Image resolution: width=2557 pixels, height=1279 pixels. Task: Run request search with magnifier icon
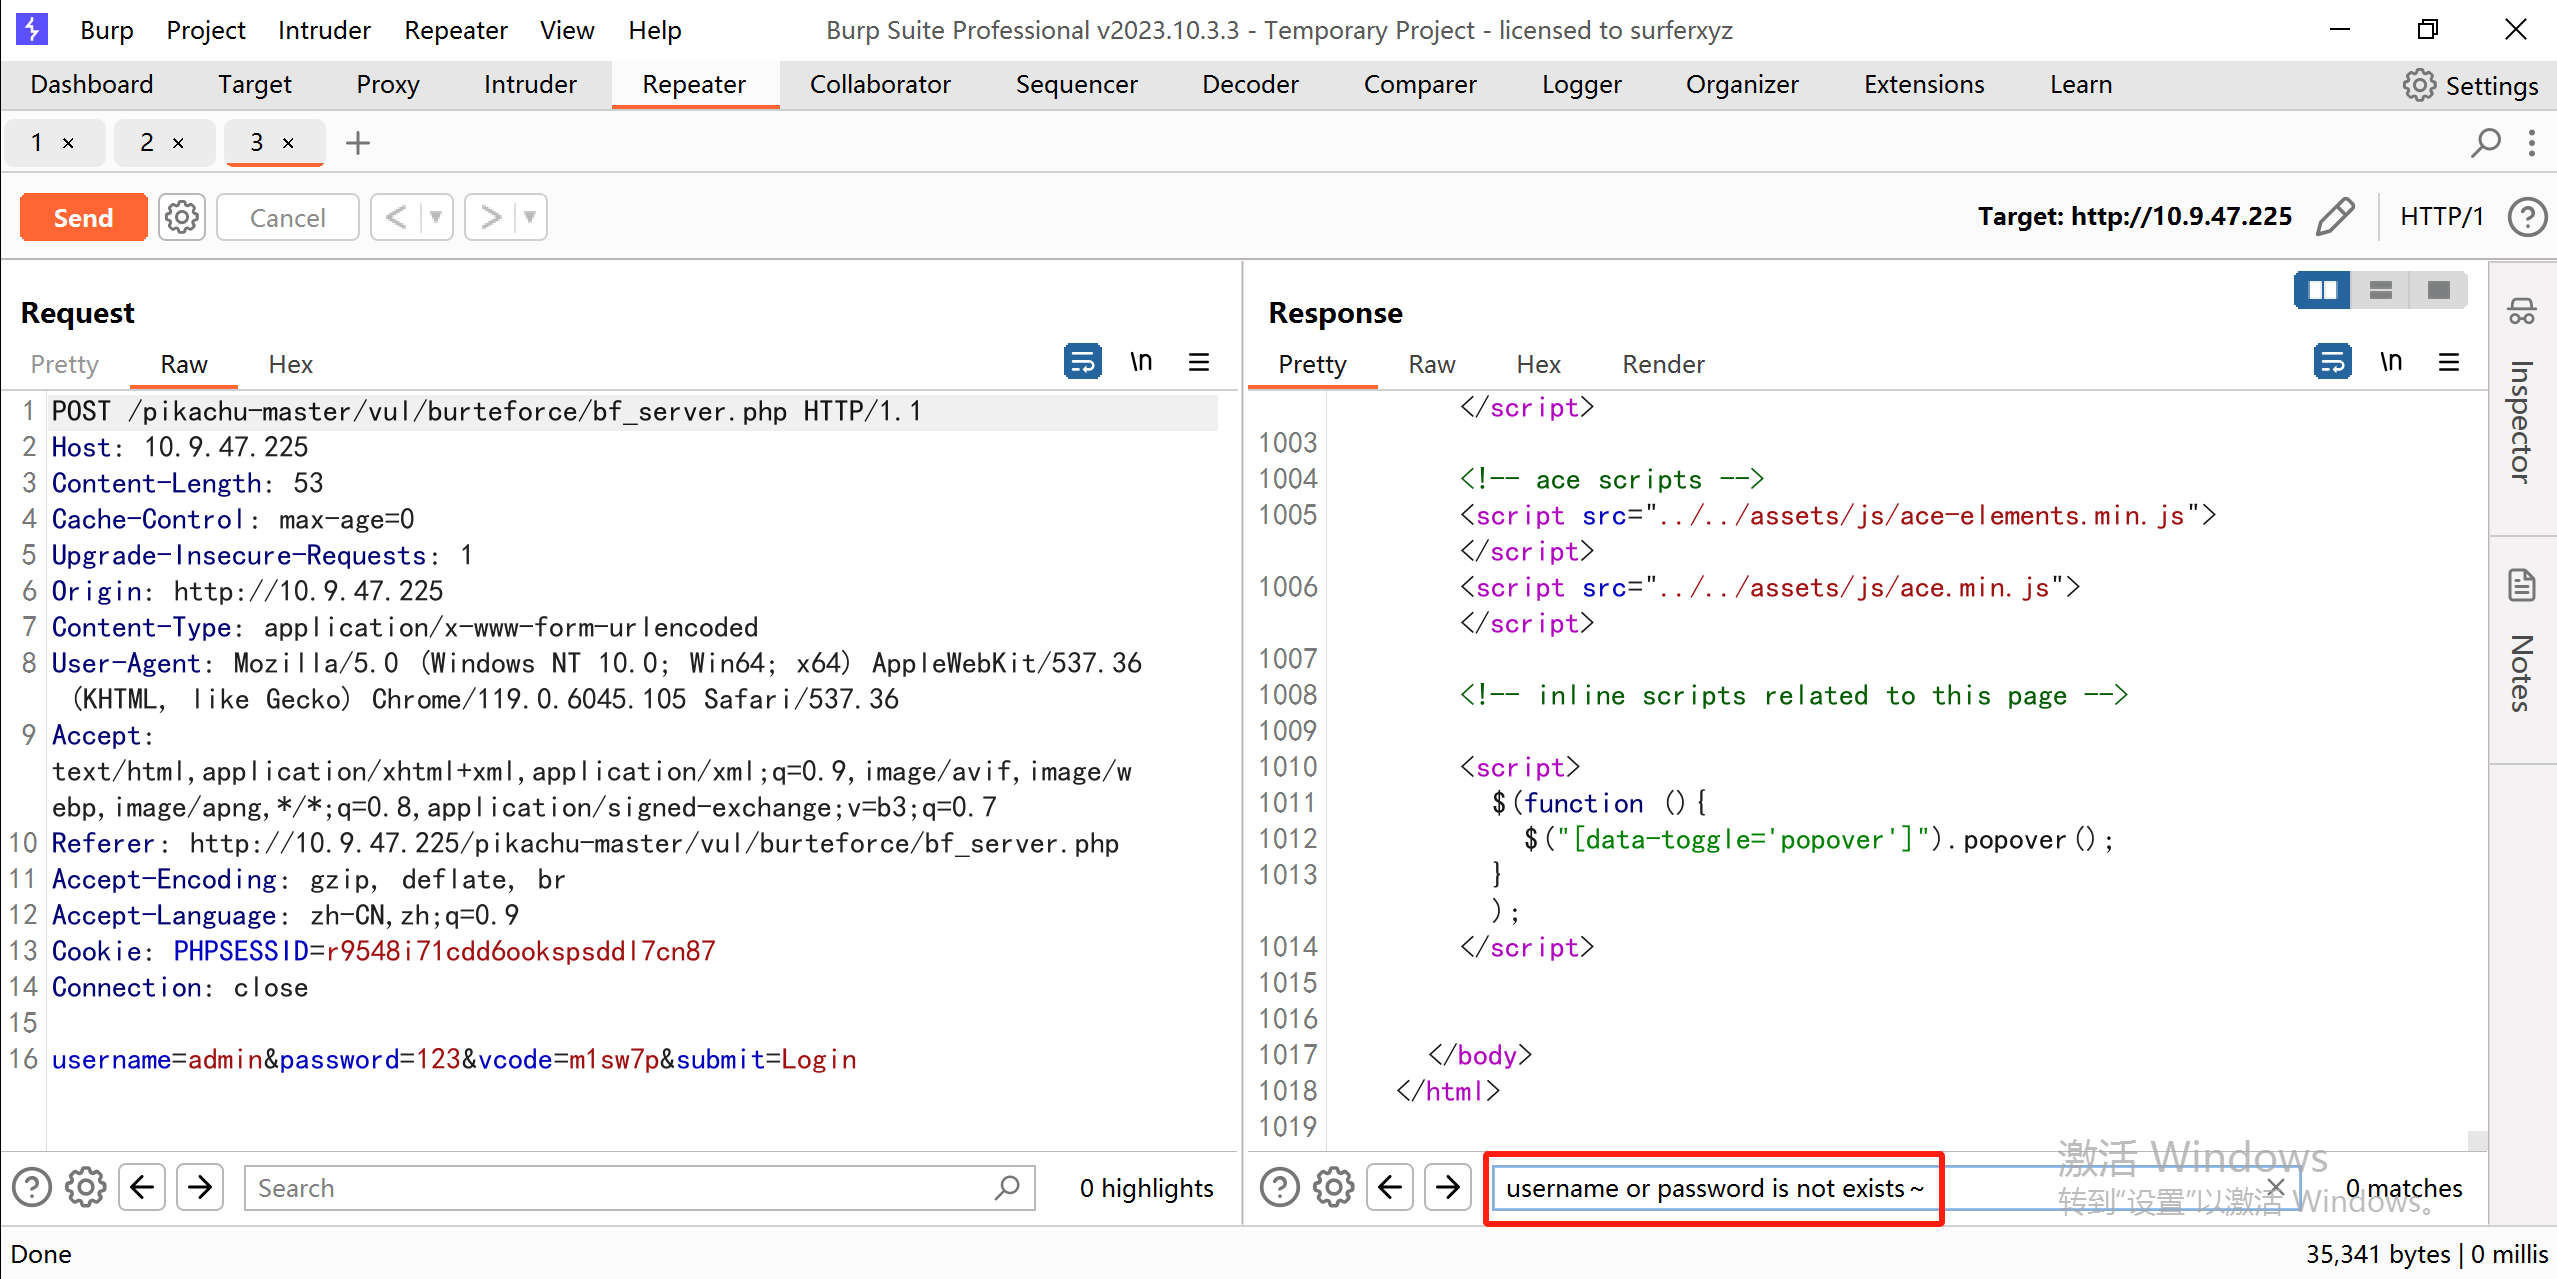point(1007,1187)
